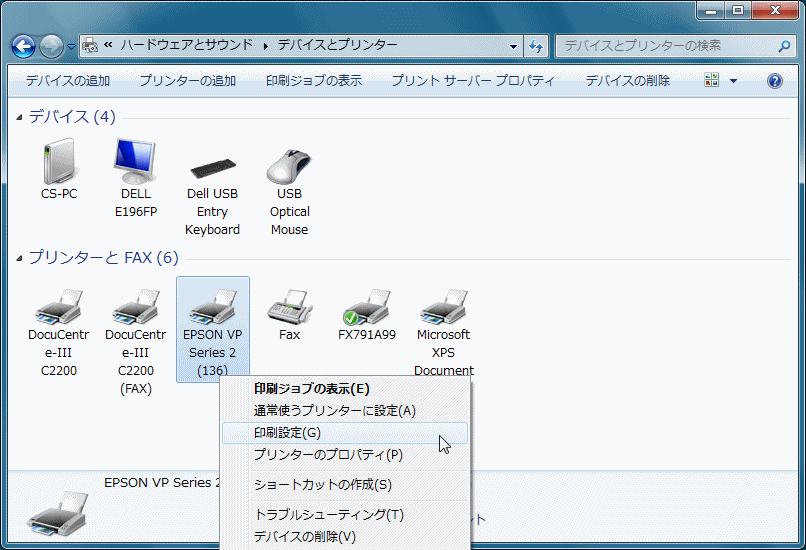Screen dimensions: 806x550
Task: Select the CS-PC device icon
Action: pos(59,162)
